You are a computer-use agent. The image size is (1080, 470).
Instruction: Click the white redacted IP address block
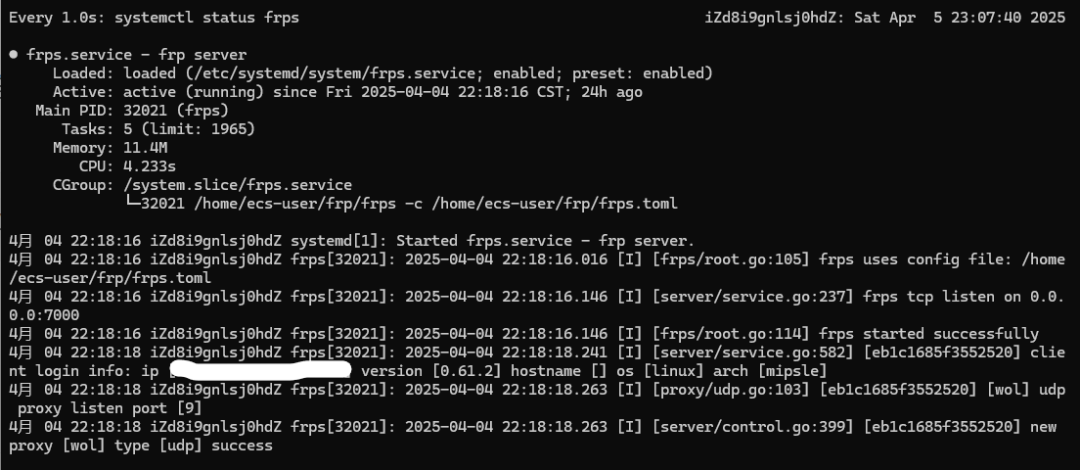point(260,370)
